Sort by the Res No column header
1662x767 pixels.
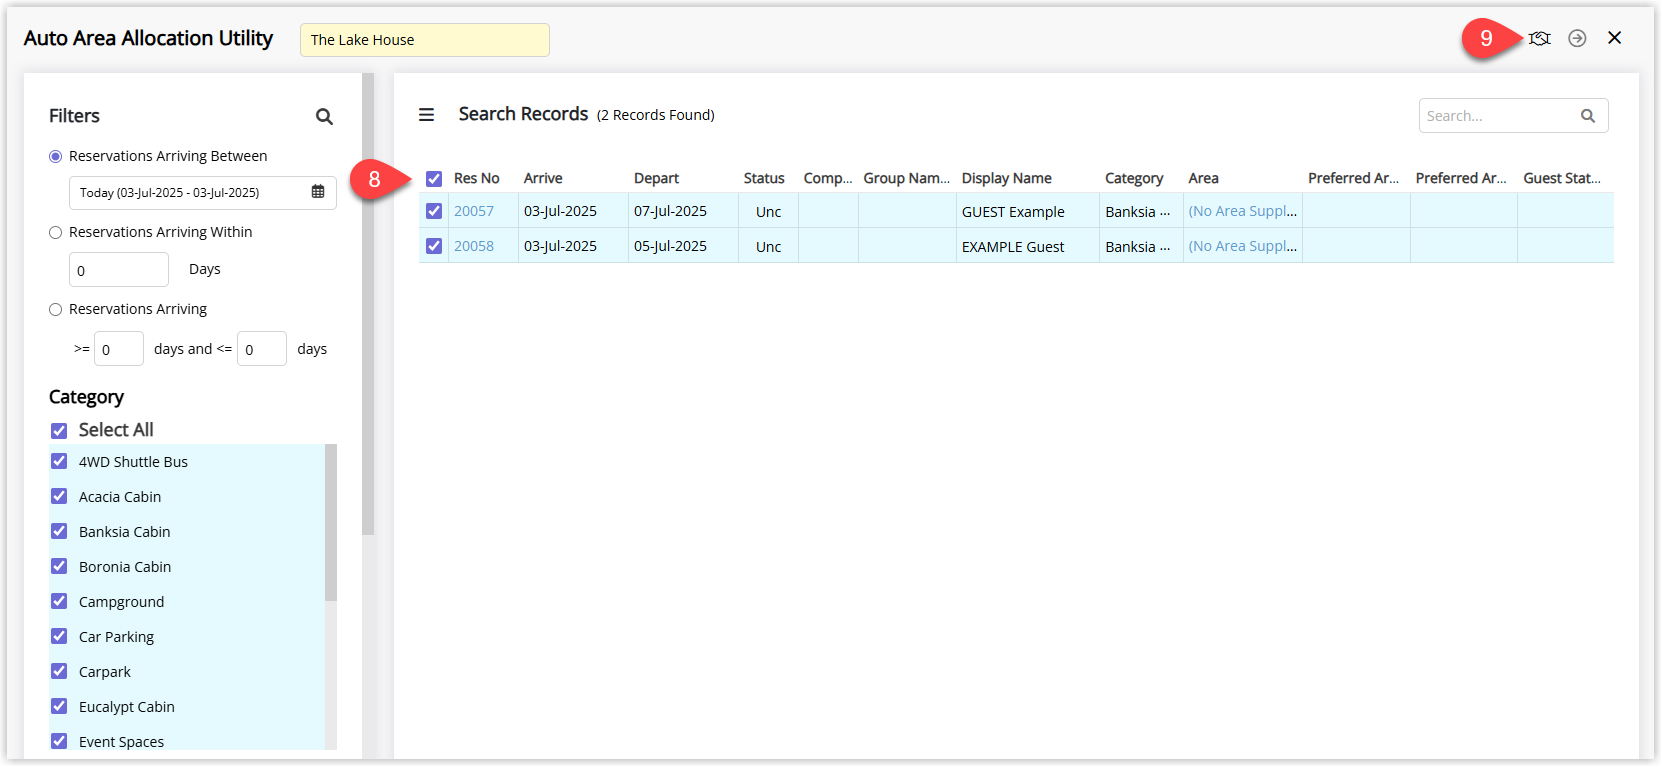coord(477,178)
